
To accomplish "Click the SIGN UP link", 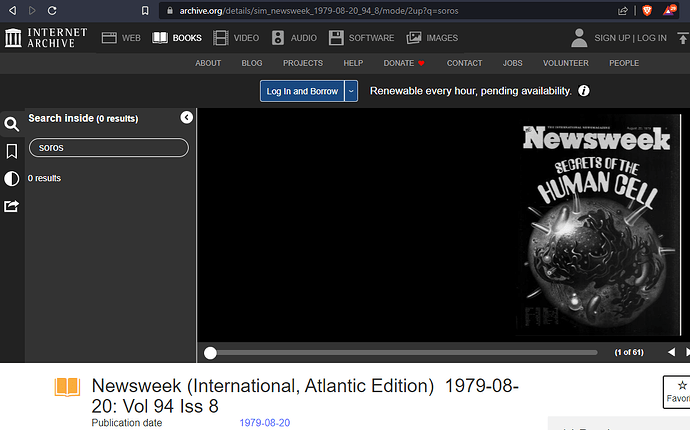I will coord(612,38).
